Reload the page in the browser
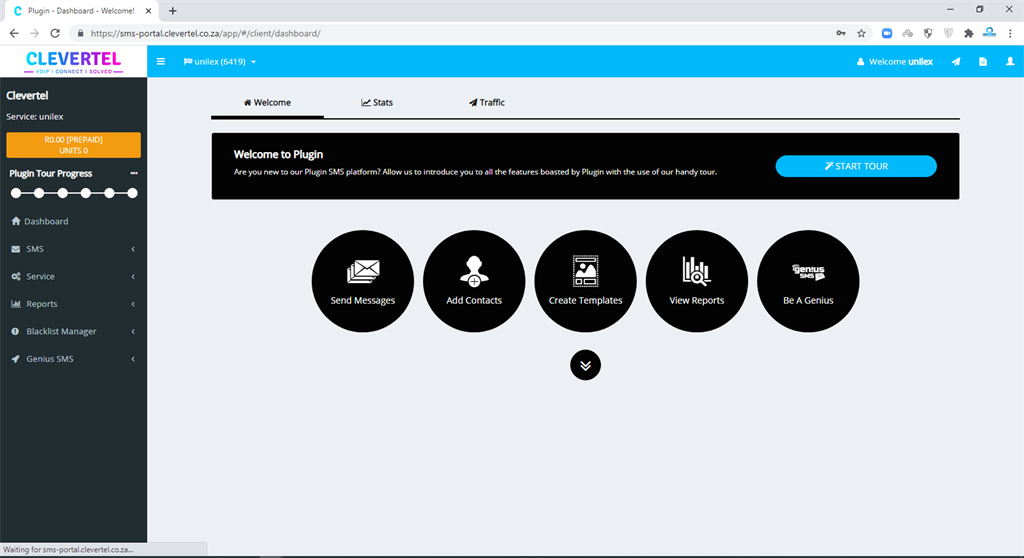This screenshot has height=558, width=1024. coord(55,33)
